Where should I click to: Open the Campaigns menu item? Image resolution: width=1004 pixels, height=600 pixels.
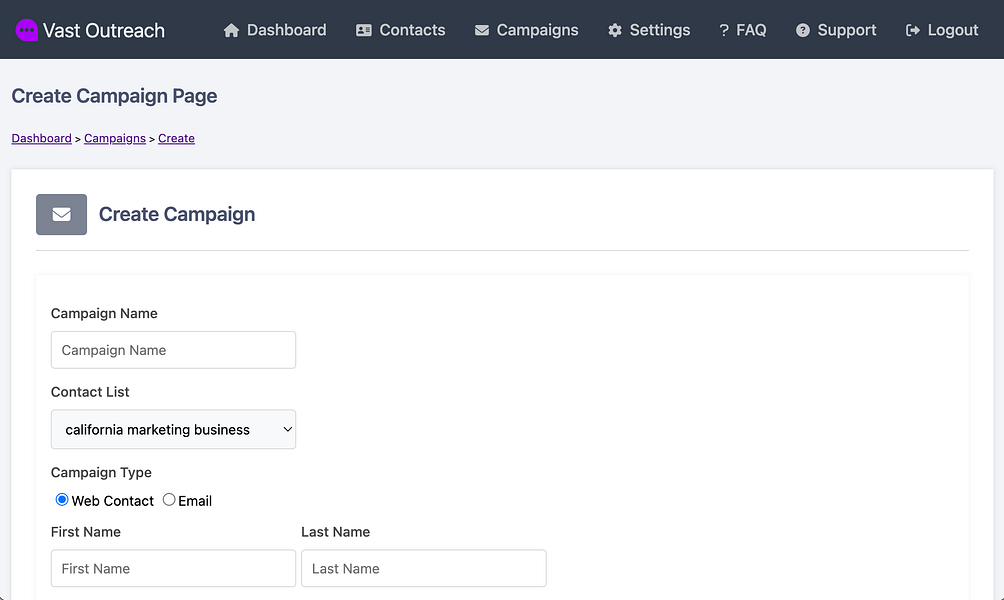[x=537, y=31]
